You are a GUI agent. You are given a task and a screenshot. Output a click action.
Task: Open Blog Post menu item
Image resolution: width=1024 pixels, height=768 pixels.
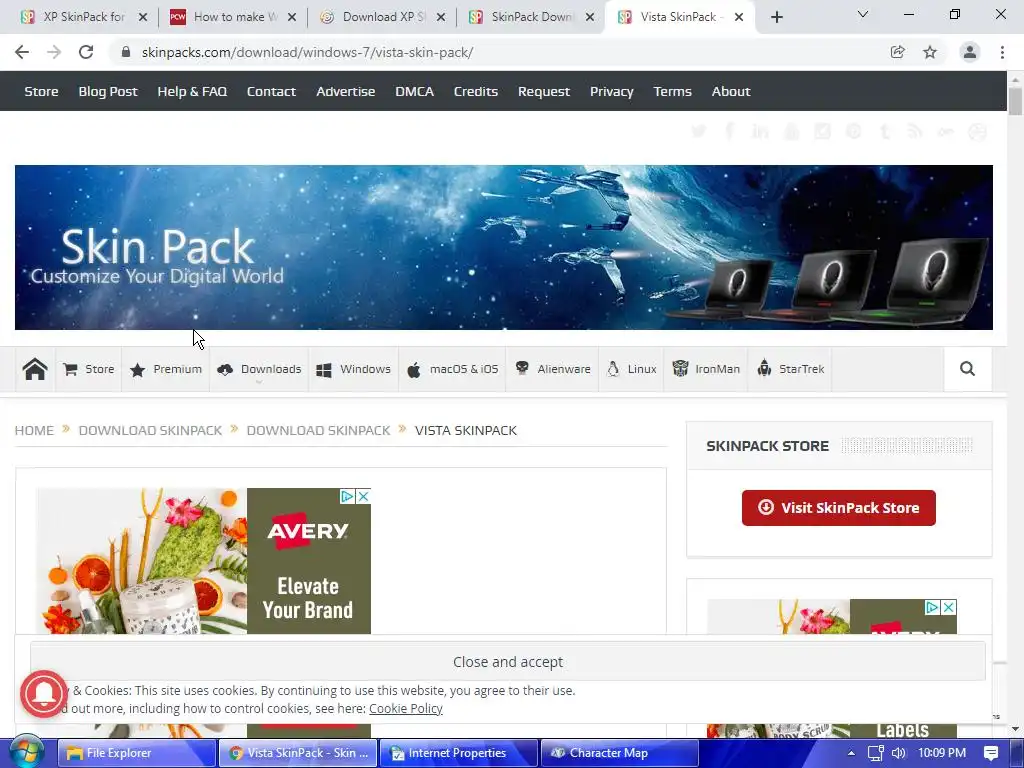(108, 91)
